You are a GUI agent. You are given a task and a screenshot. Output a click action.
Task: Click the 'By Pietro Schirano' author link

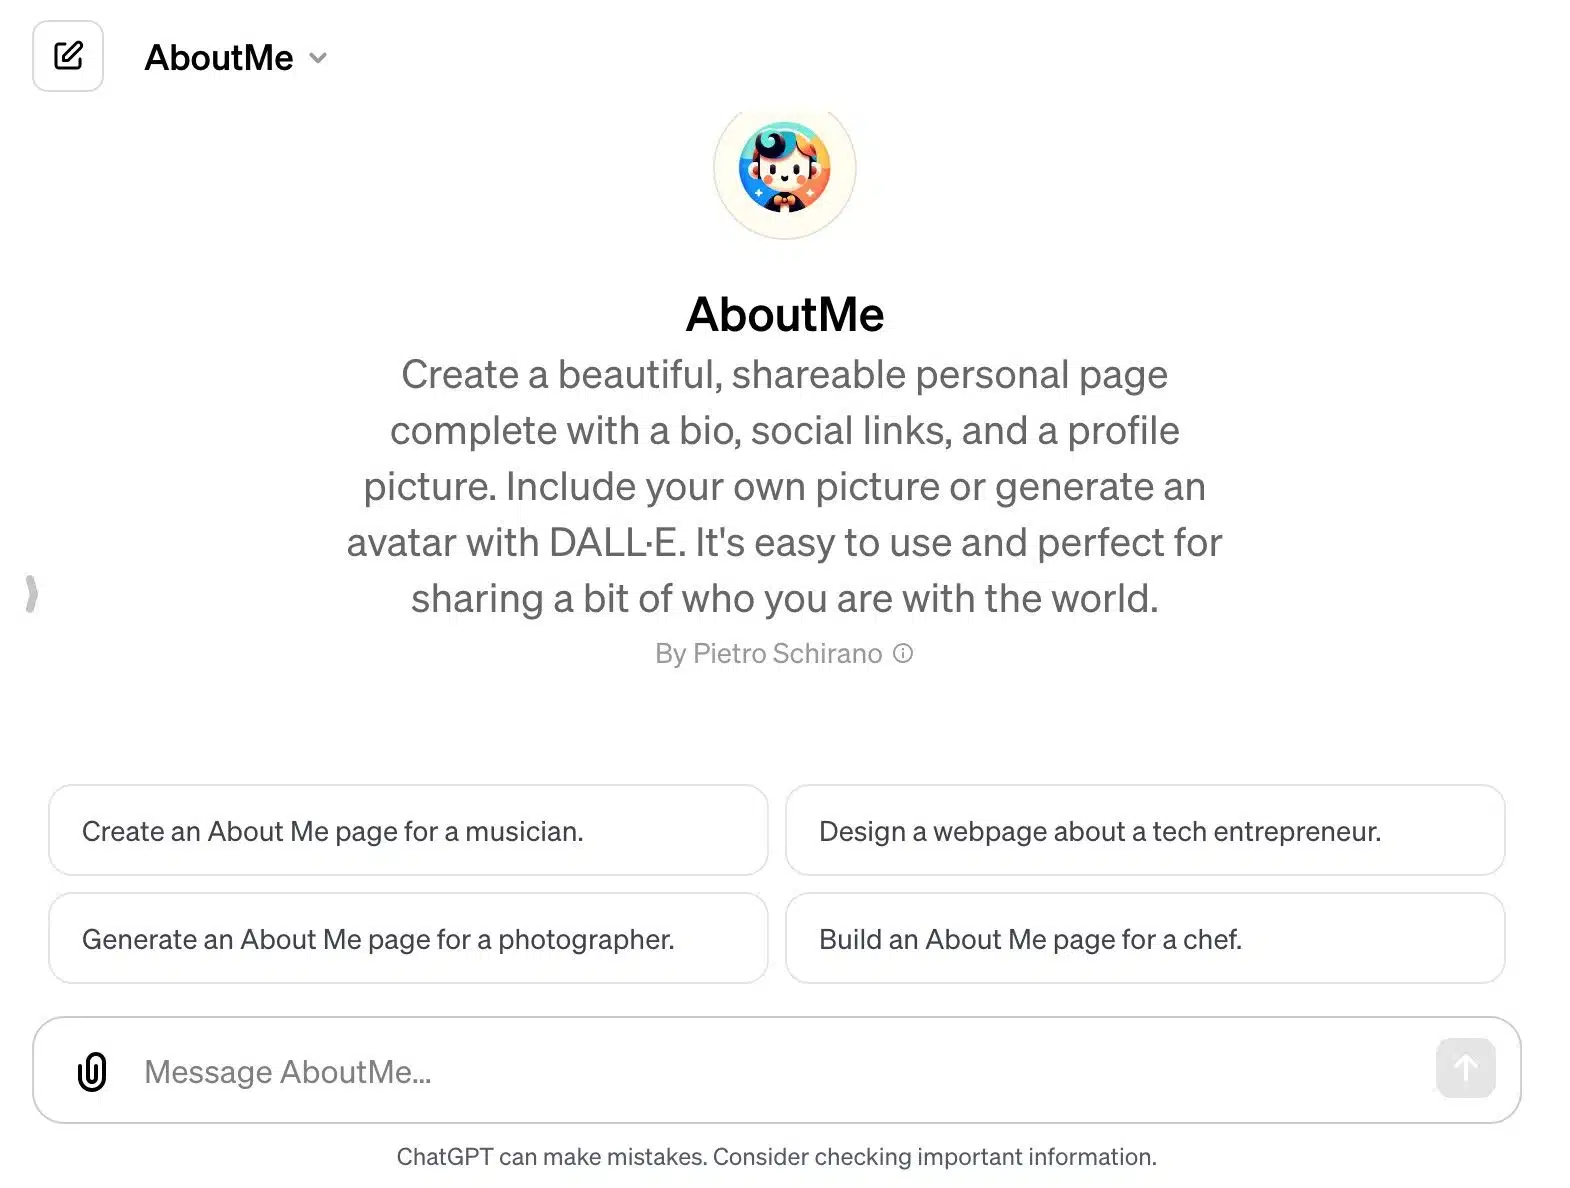[x=768, y=653]
